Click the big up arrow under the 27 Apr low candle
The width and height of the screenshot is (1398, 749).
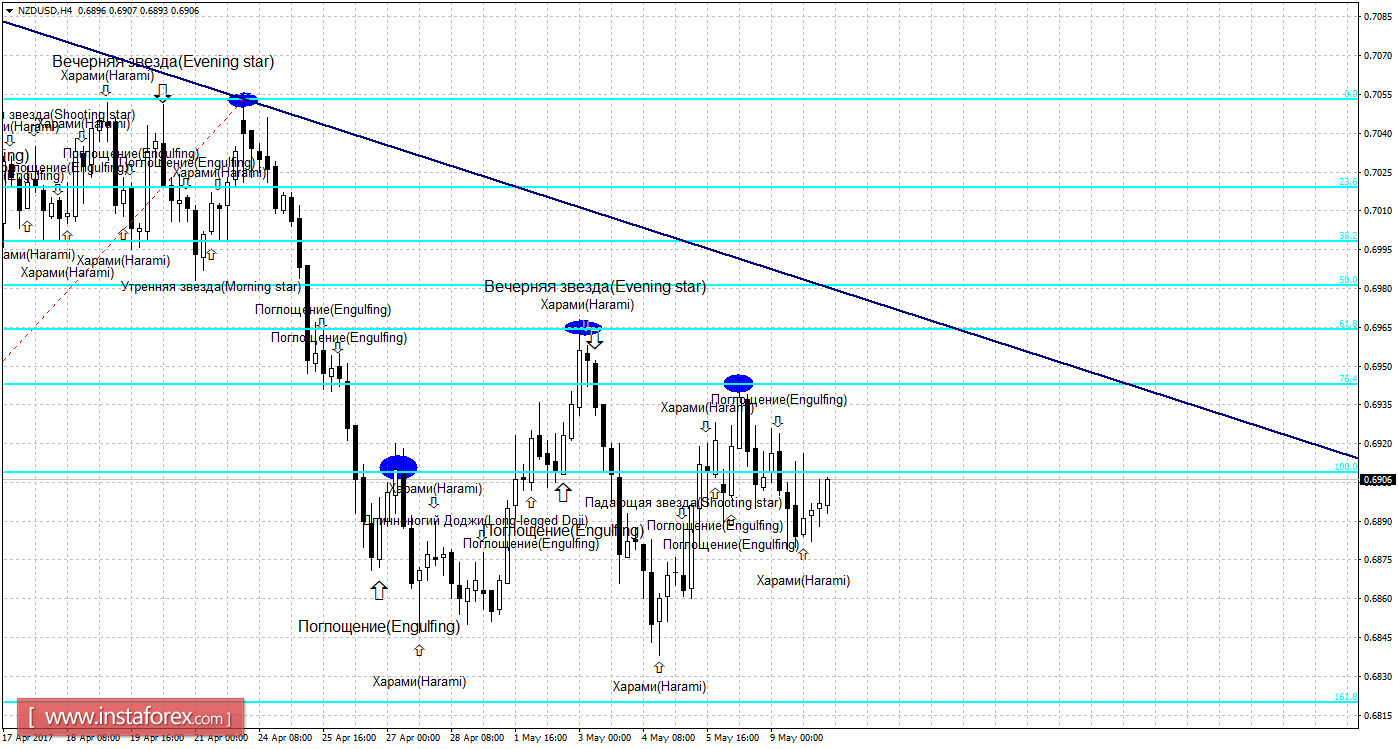click(378, 590)
